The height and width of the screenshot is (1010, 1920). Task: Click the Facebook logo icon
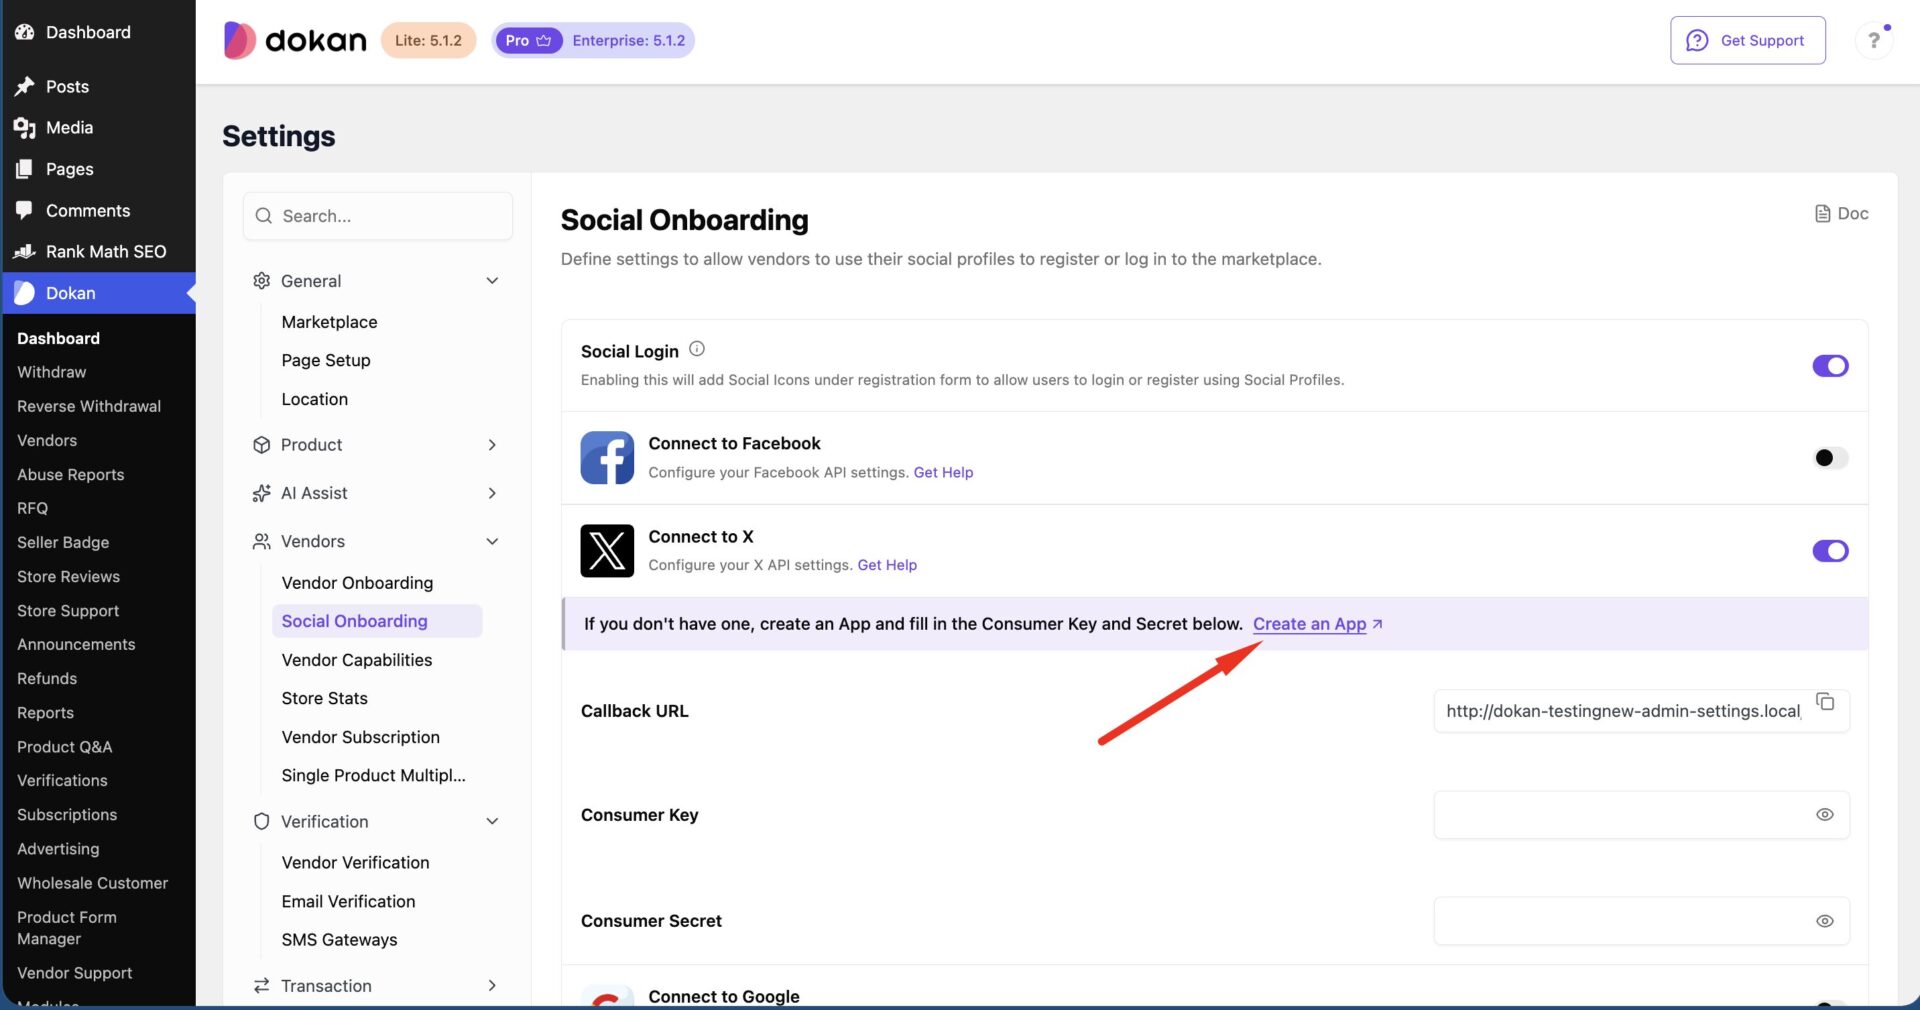coord(607,458)
